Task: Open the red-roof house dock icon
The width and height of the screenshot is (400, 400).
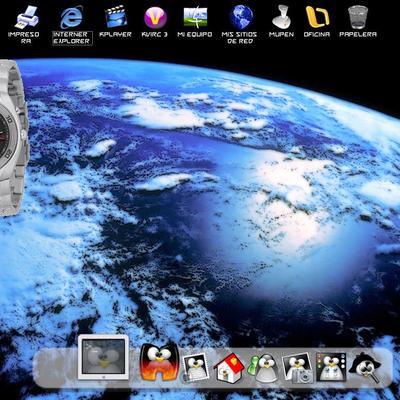Action: point(229,367)
